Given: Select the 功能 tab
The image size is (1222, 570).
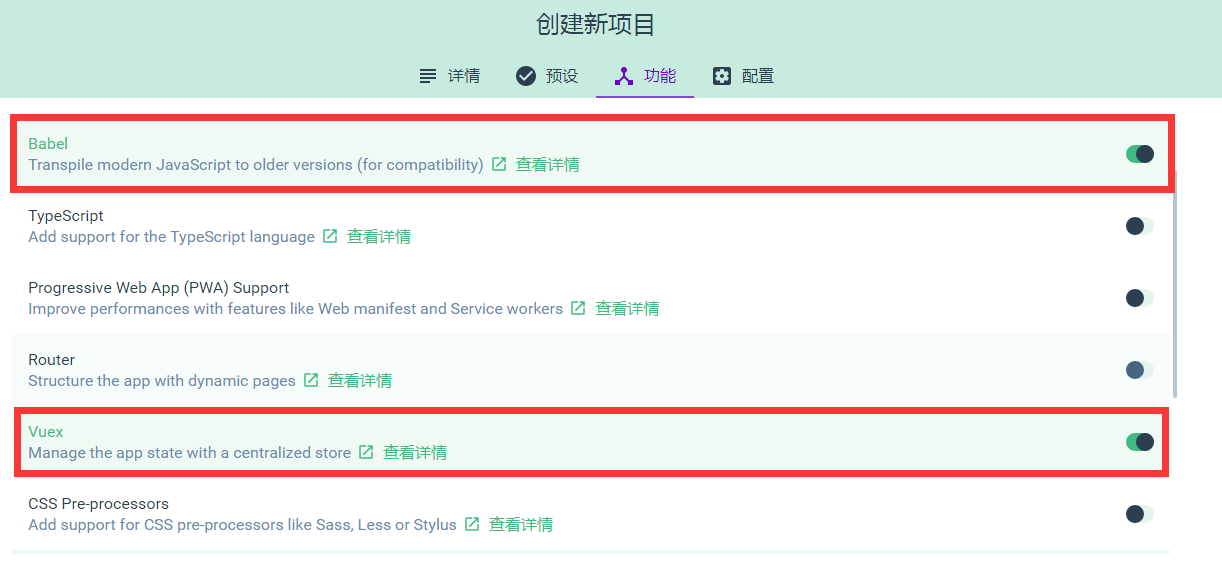Looking at the screenshot, I should click(x=645, y=76).
